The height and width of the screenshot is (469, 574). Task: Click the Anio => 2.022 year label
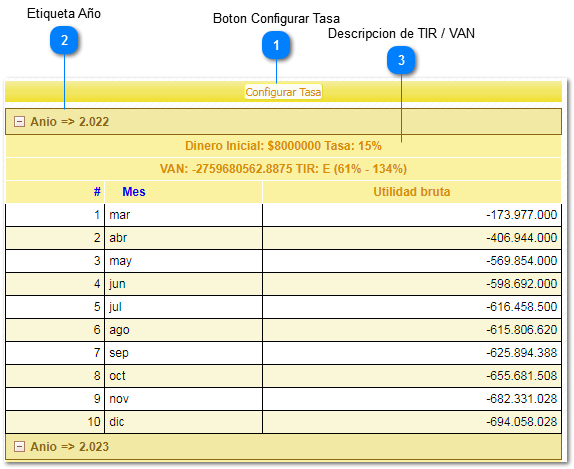pos(70,122)
